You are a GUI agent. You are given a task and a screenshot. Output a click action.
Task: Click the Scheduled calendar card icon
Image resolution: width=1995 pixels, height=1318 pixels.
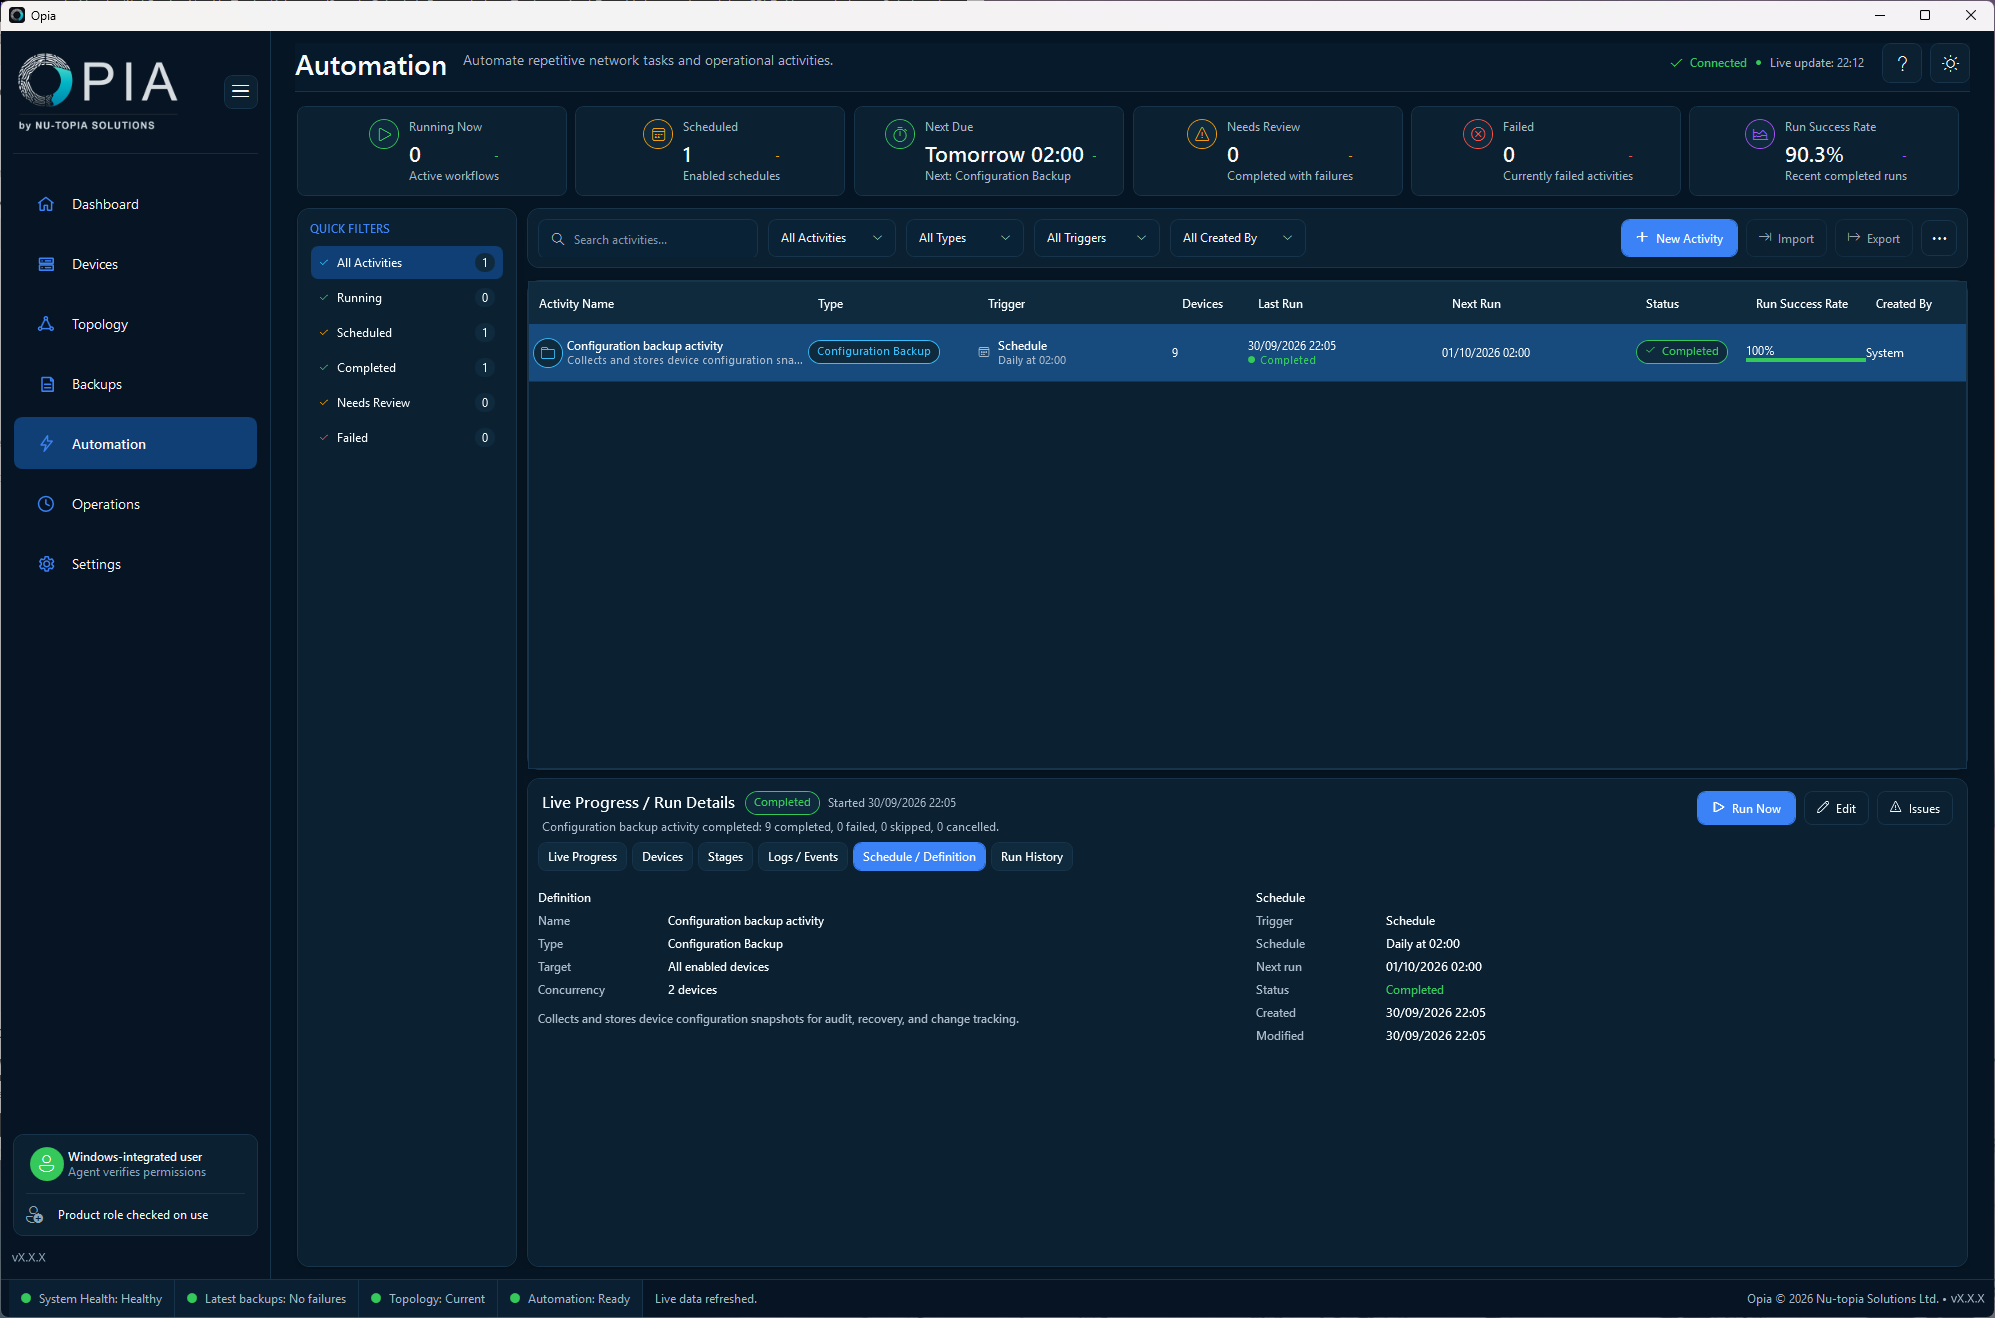658,134
